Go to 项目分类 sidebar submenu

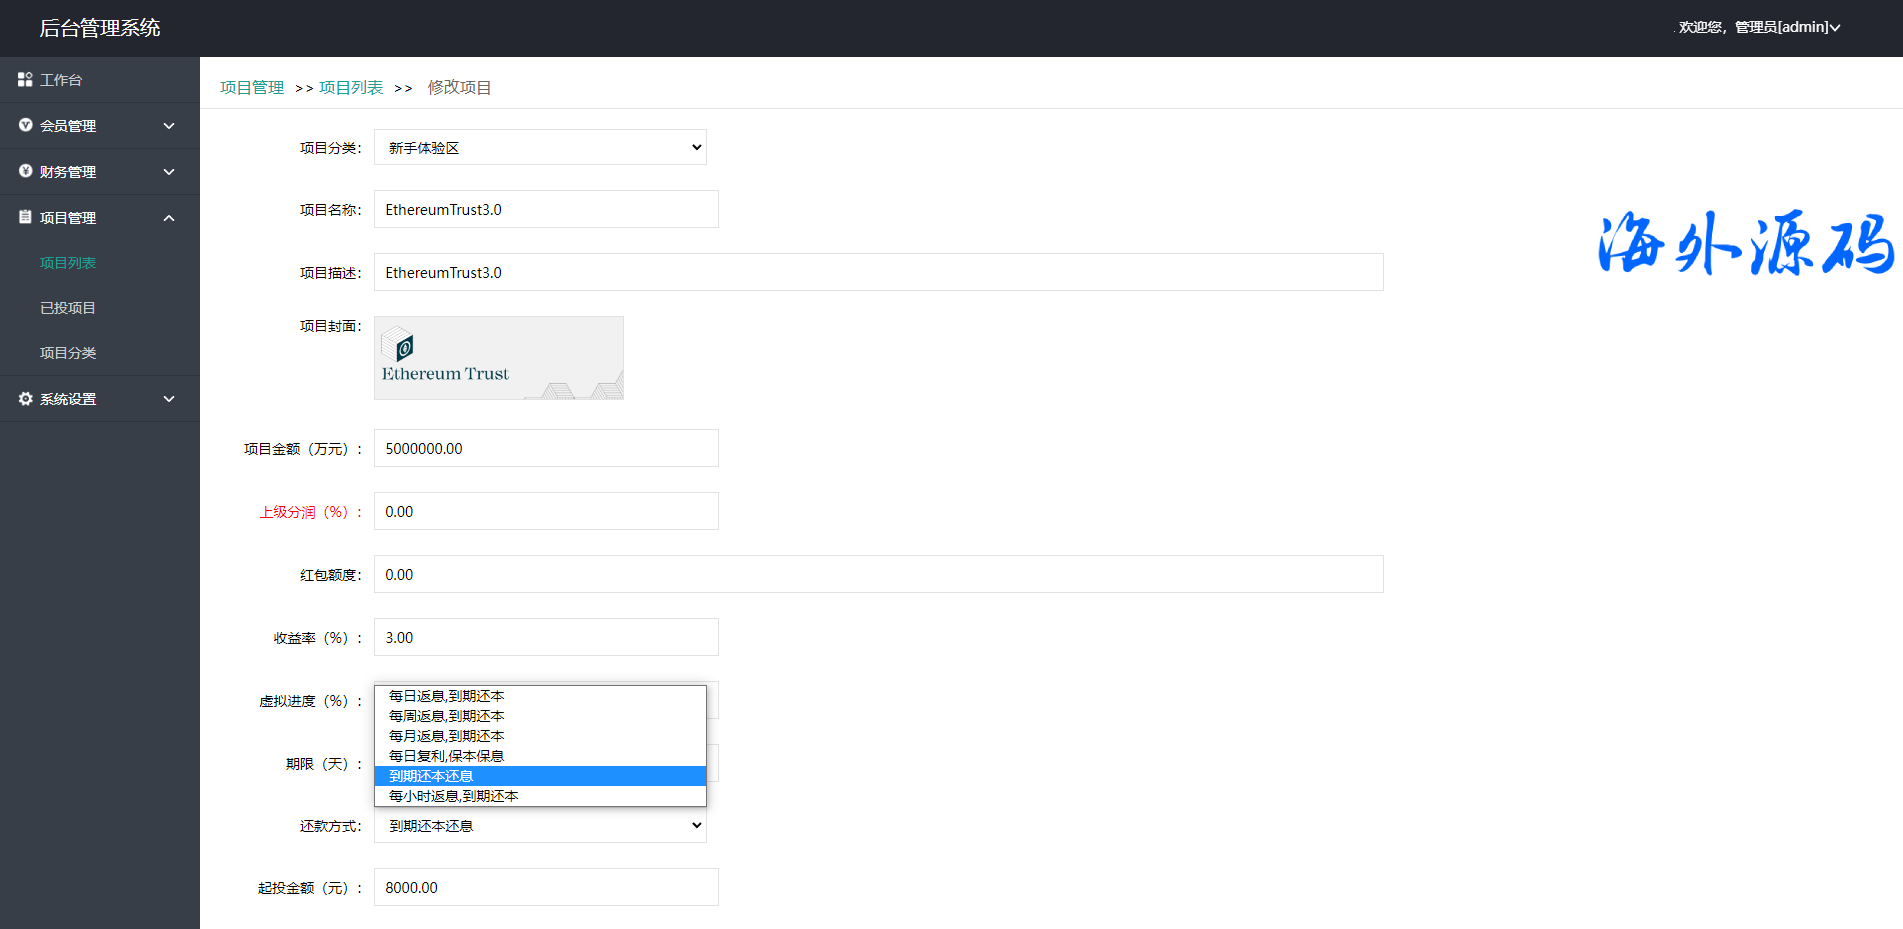[68, 353]
